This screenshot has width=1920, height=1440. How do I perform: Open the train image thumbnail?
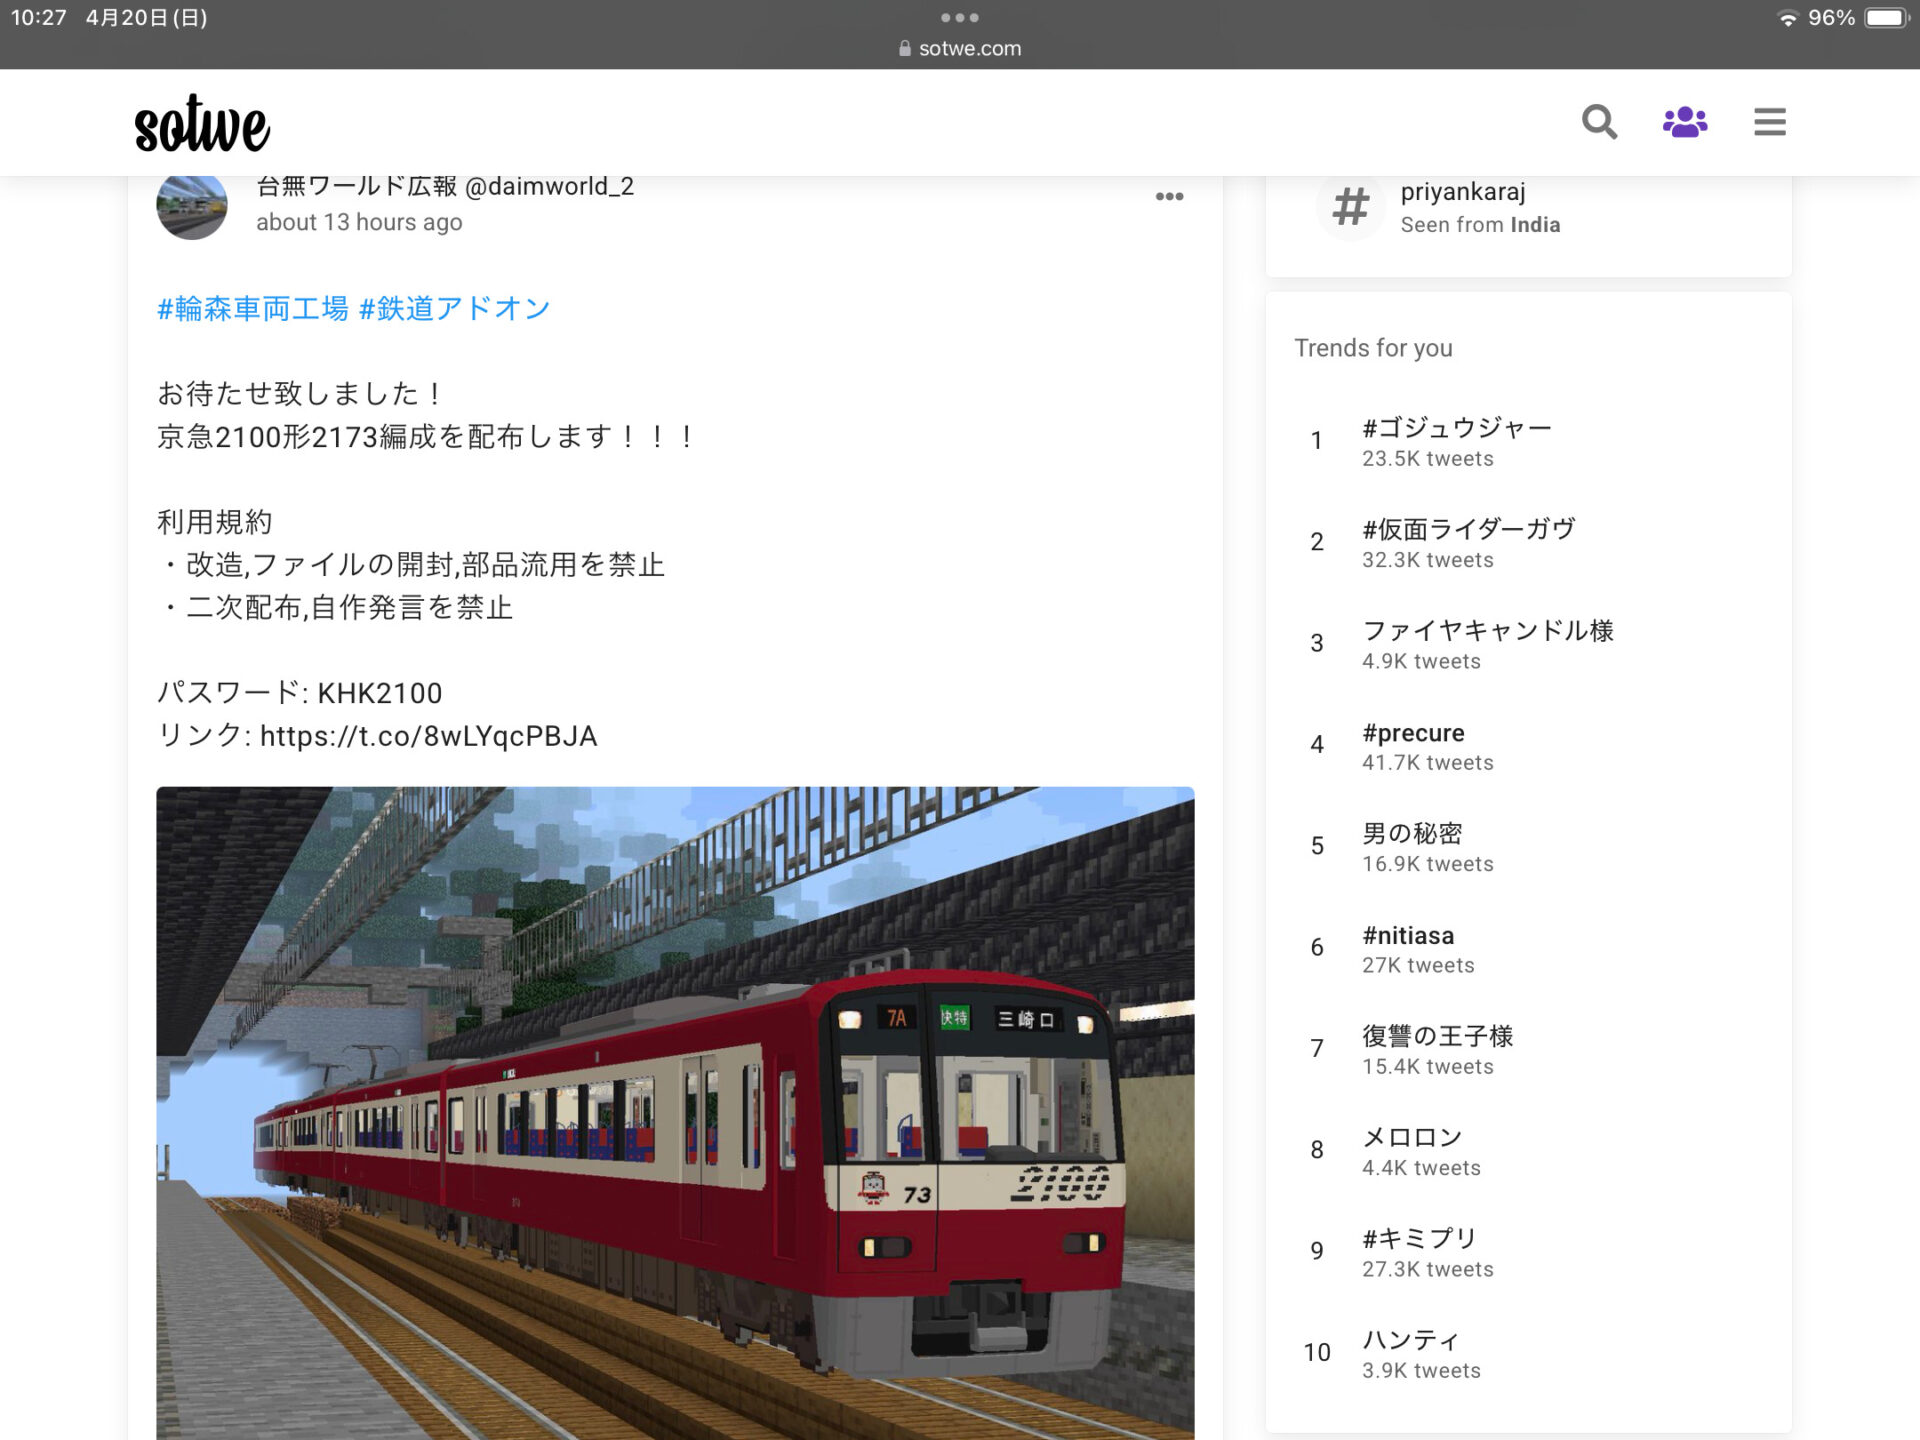click(675, 1110)
